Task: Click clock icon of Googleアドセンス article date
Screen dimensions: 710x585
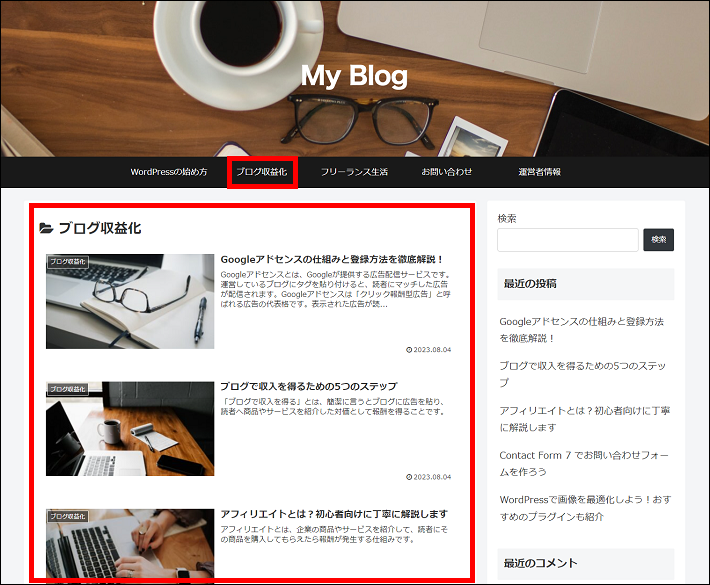Action: (x=409, y=350)
